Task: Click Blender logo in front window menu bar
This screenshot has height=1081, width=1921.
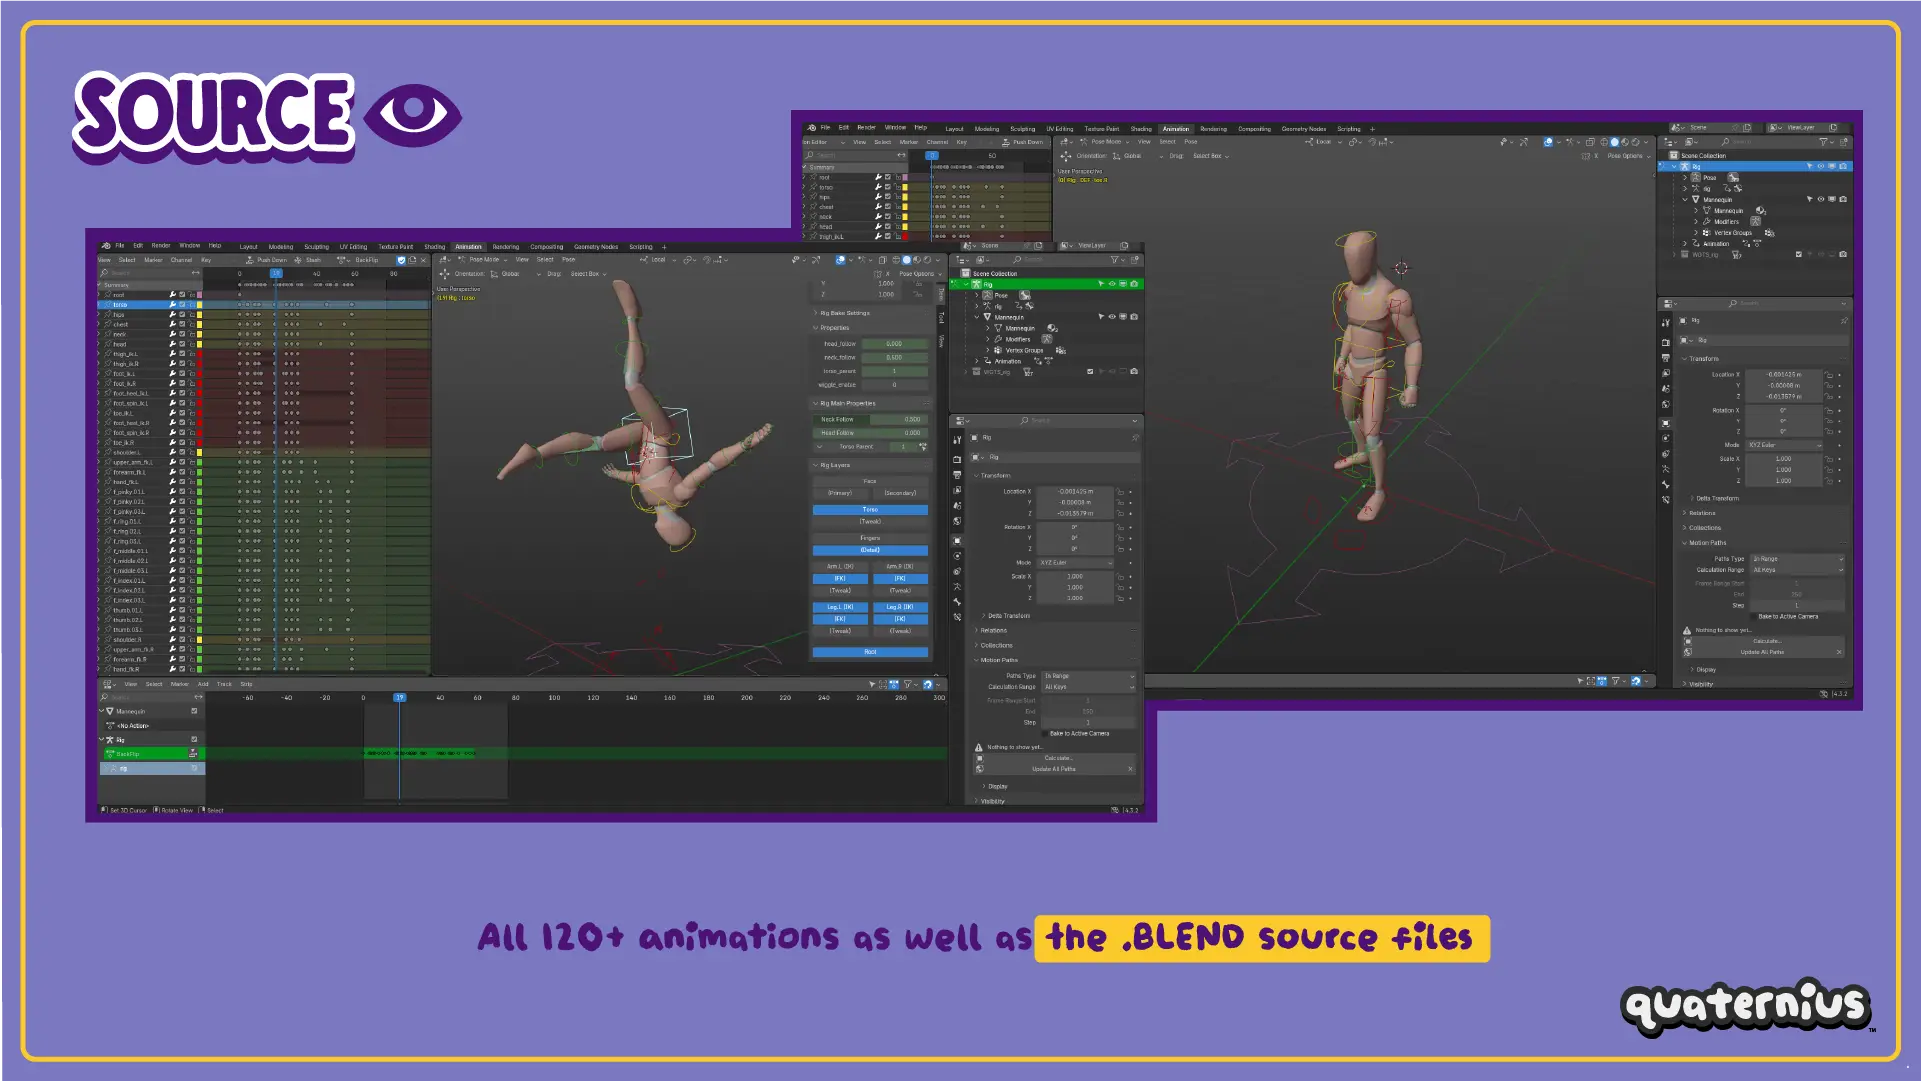Action: point(106,246)
